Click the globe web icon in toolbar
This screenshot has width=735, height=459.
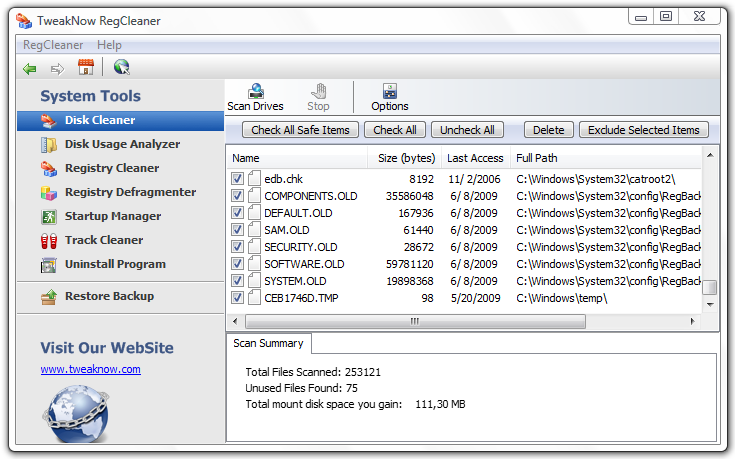(x=121, y=67)
